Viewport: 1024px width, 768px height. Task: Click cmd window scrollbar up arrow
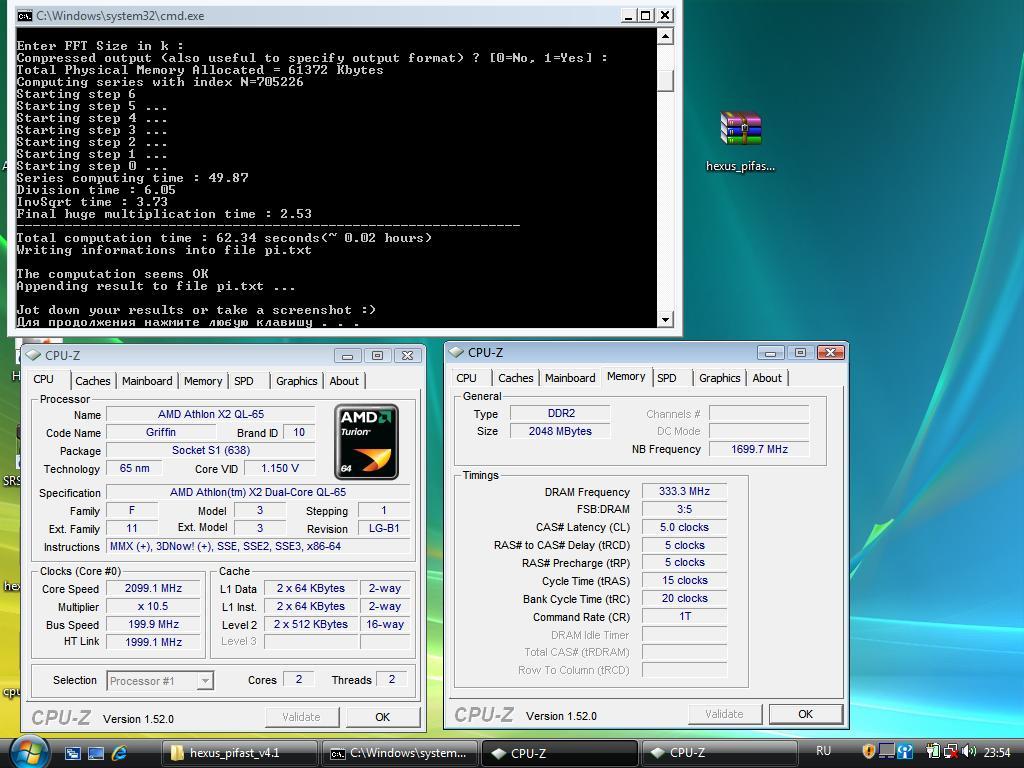pyautogui.click(x=665, y=36)
